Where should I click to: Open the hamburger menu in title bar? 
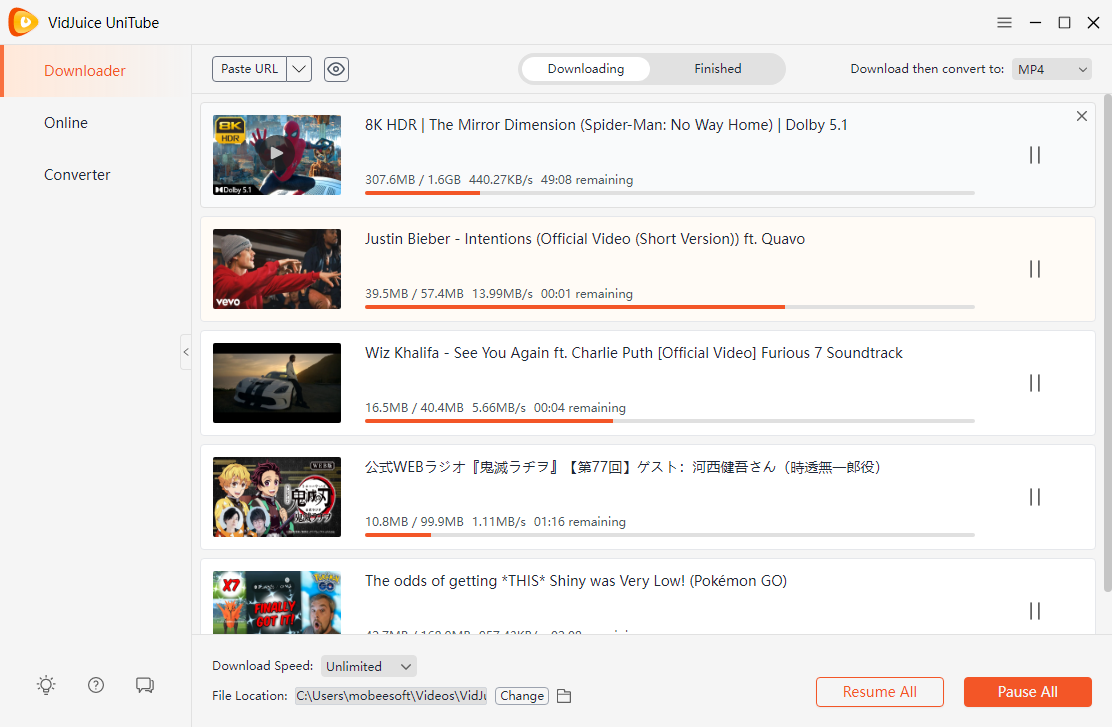[x=1004, y=23]
